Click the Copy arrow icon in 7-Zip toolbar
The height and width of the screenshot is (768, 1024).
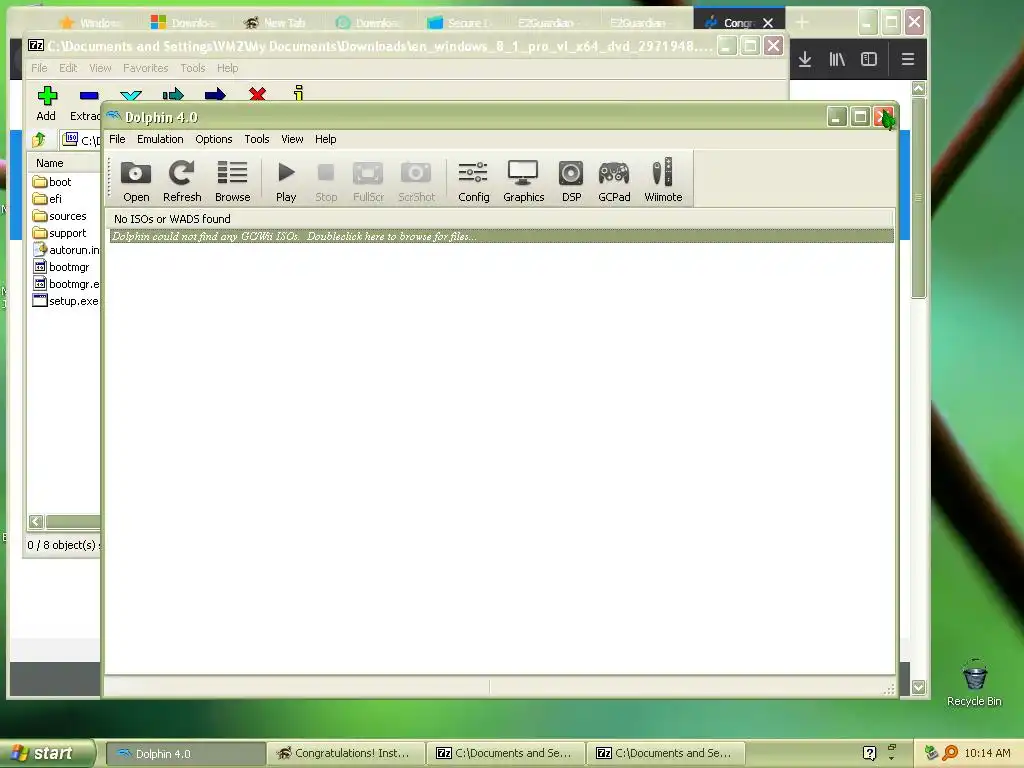click(173, 95)
